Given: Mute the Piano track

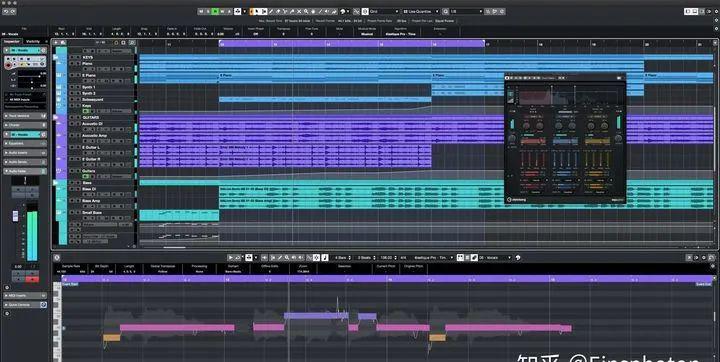Looking at the screenshot, I should click(x=72, y=63).
